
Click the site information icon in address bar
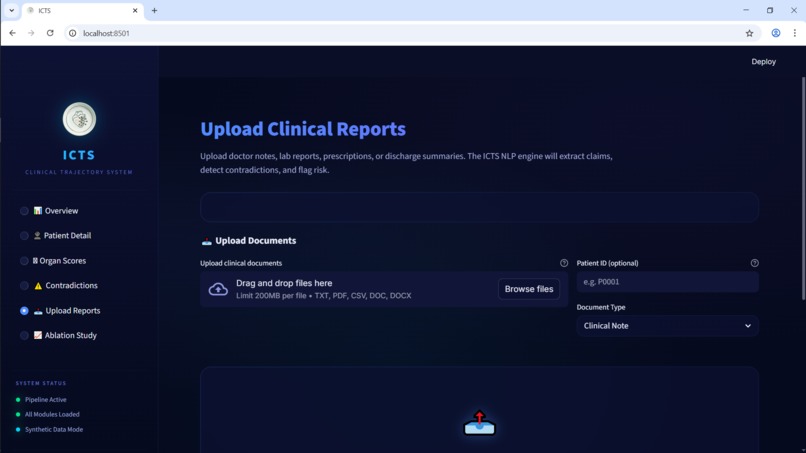tap(72, 33)
